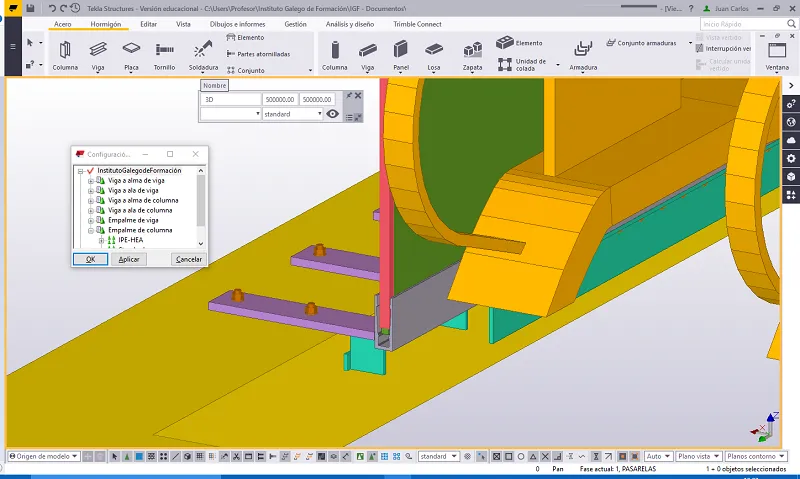The width and height of the screenshot is (800, 479).
Task: Collapse InstitutoGalegodeFormación root node
Action: click(x=81, y=171)
